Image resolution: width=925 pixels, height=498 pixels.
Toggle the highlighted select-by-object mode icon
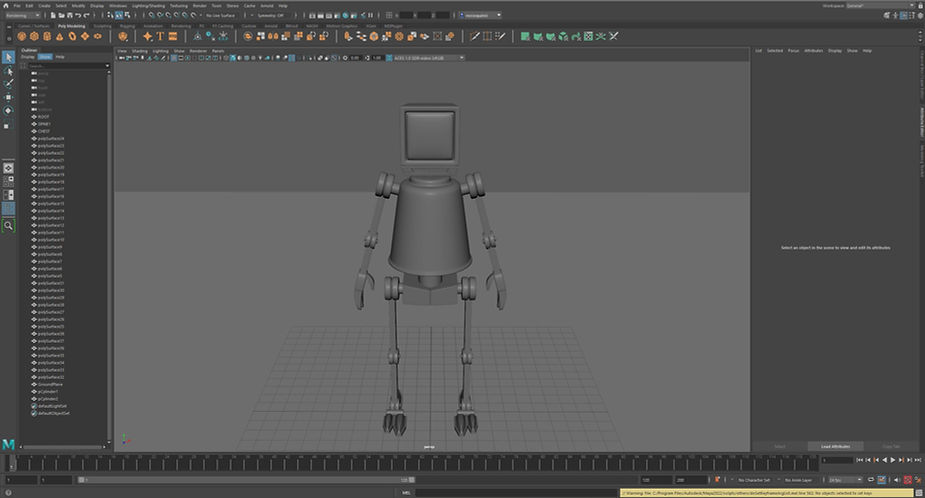point(119,15)
